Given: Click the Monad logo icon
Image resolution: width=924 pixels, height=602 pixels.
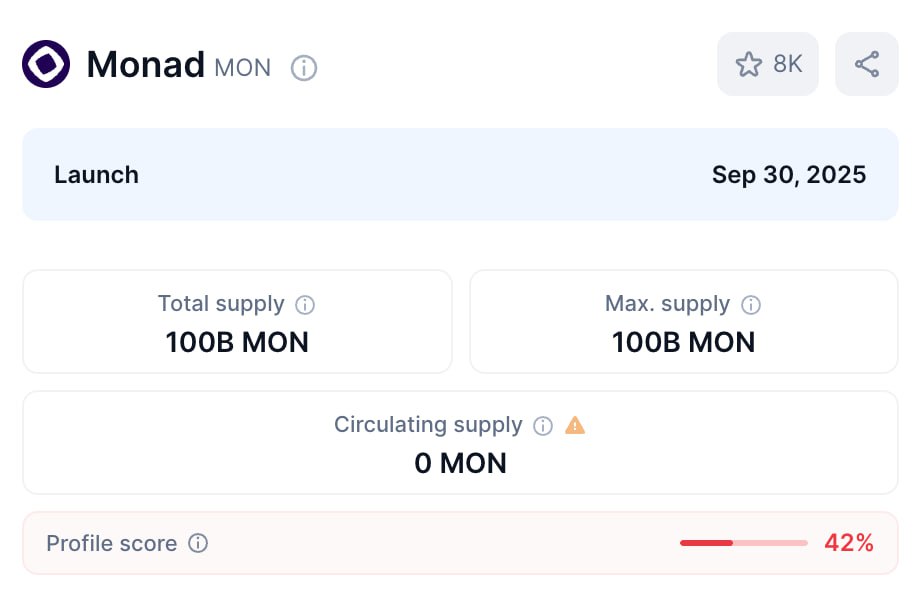Looking at the screenshot, I should click(x=46, y=64).
